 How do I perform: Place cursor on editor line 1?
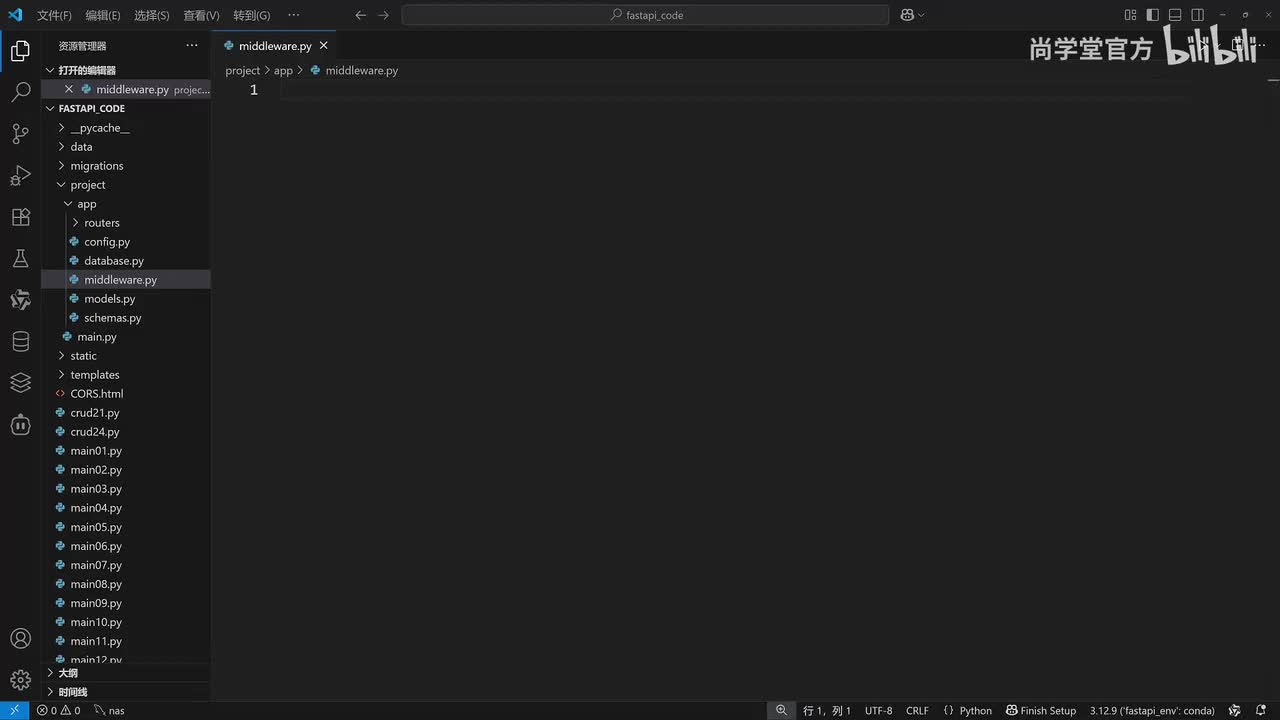coord(735,90)
